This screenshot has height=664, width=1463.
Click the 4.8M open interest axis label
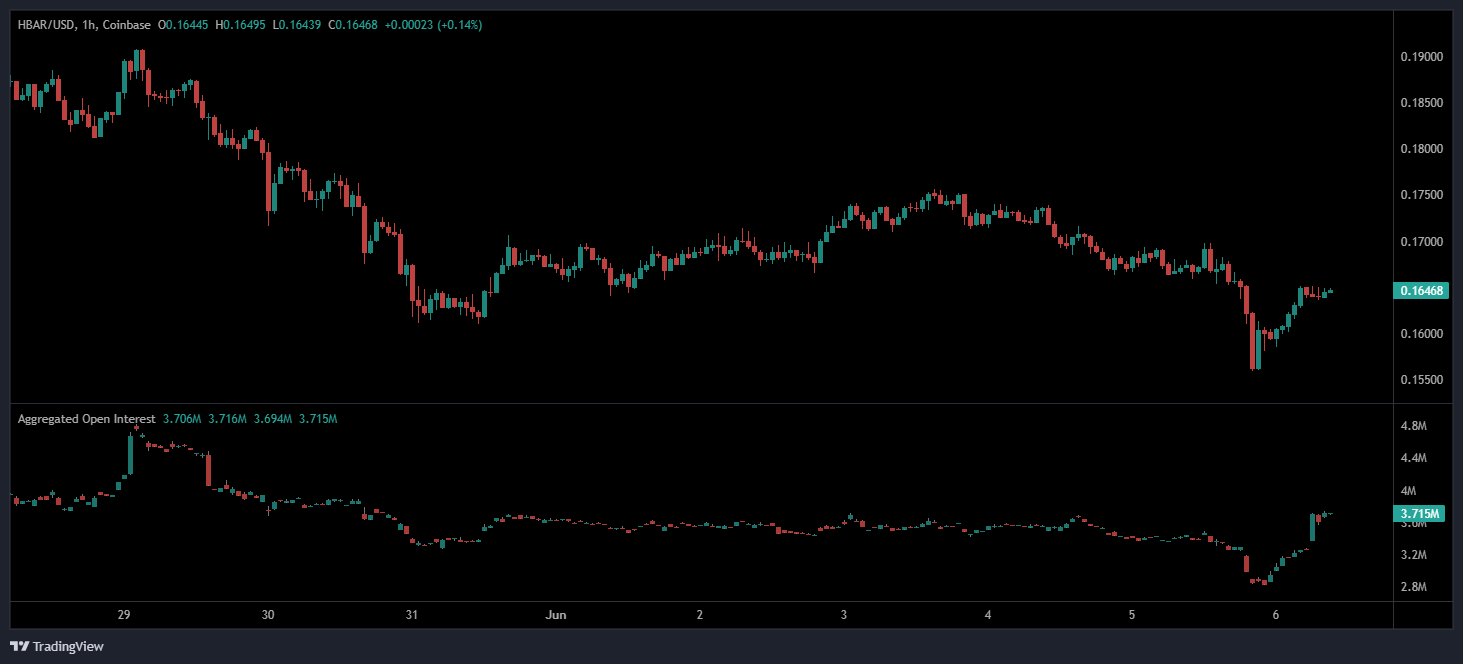click(1413, 426)
